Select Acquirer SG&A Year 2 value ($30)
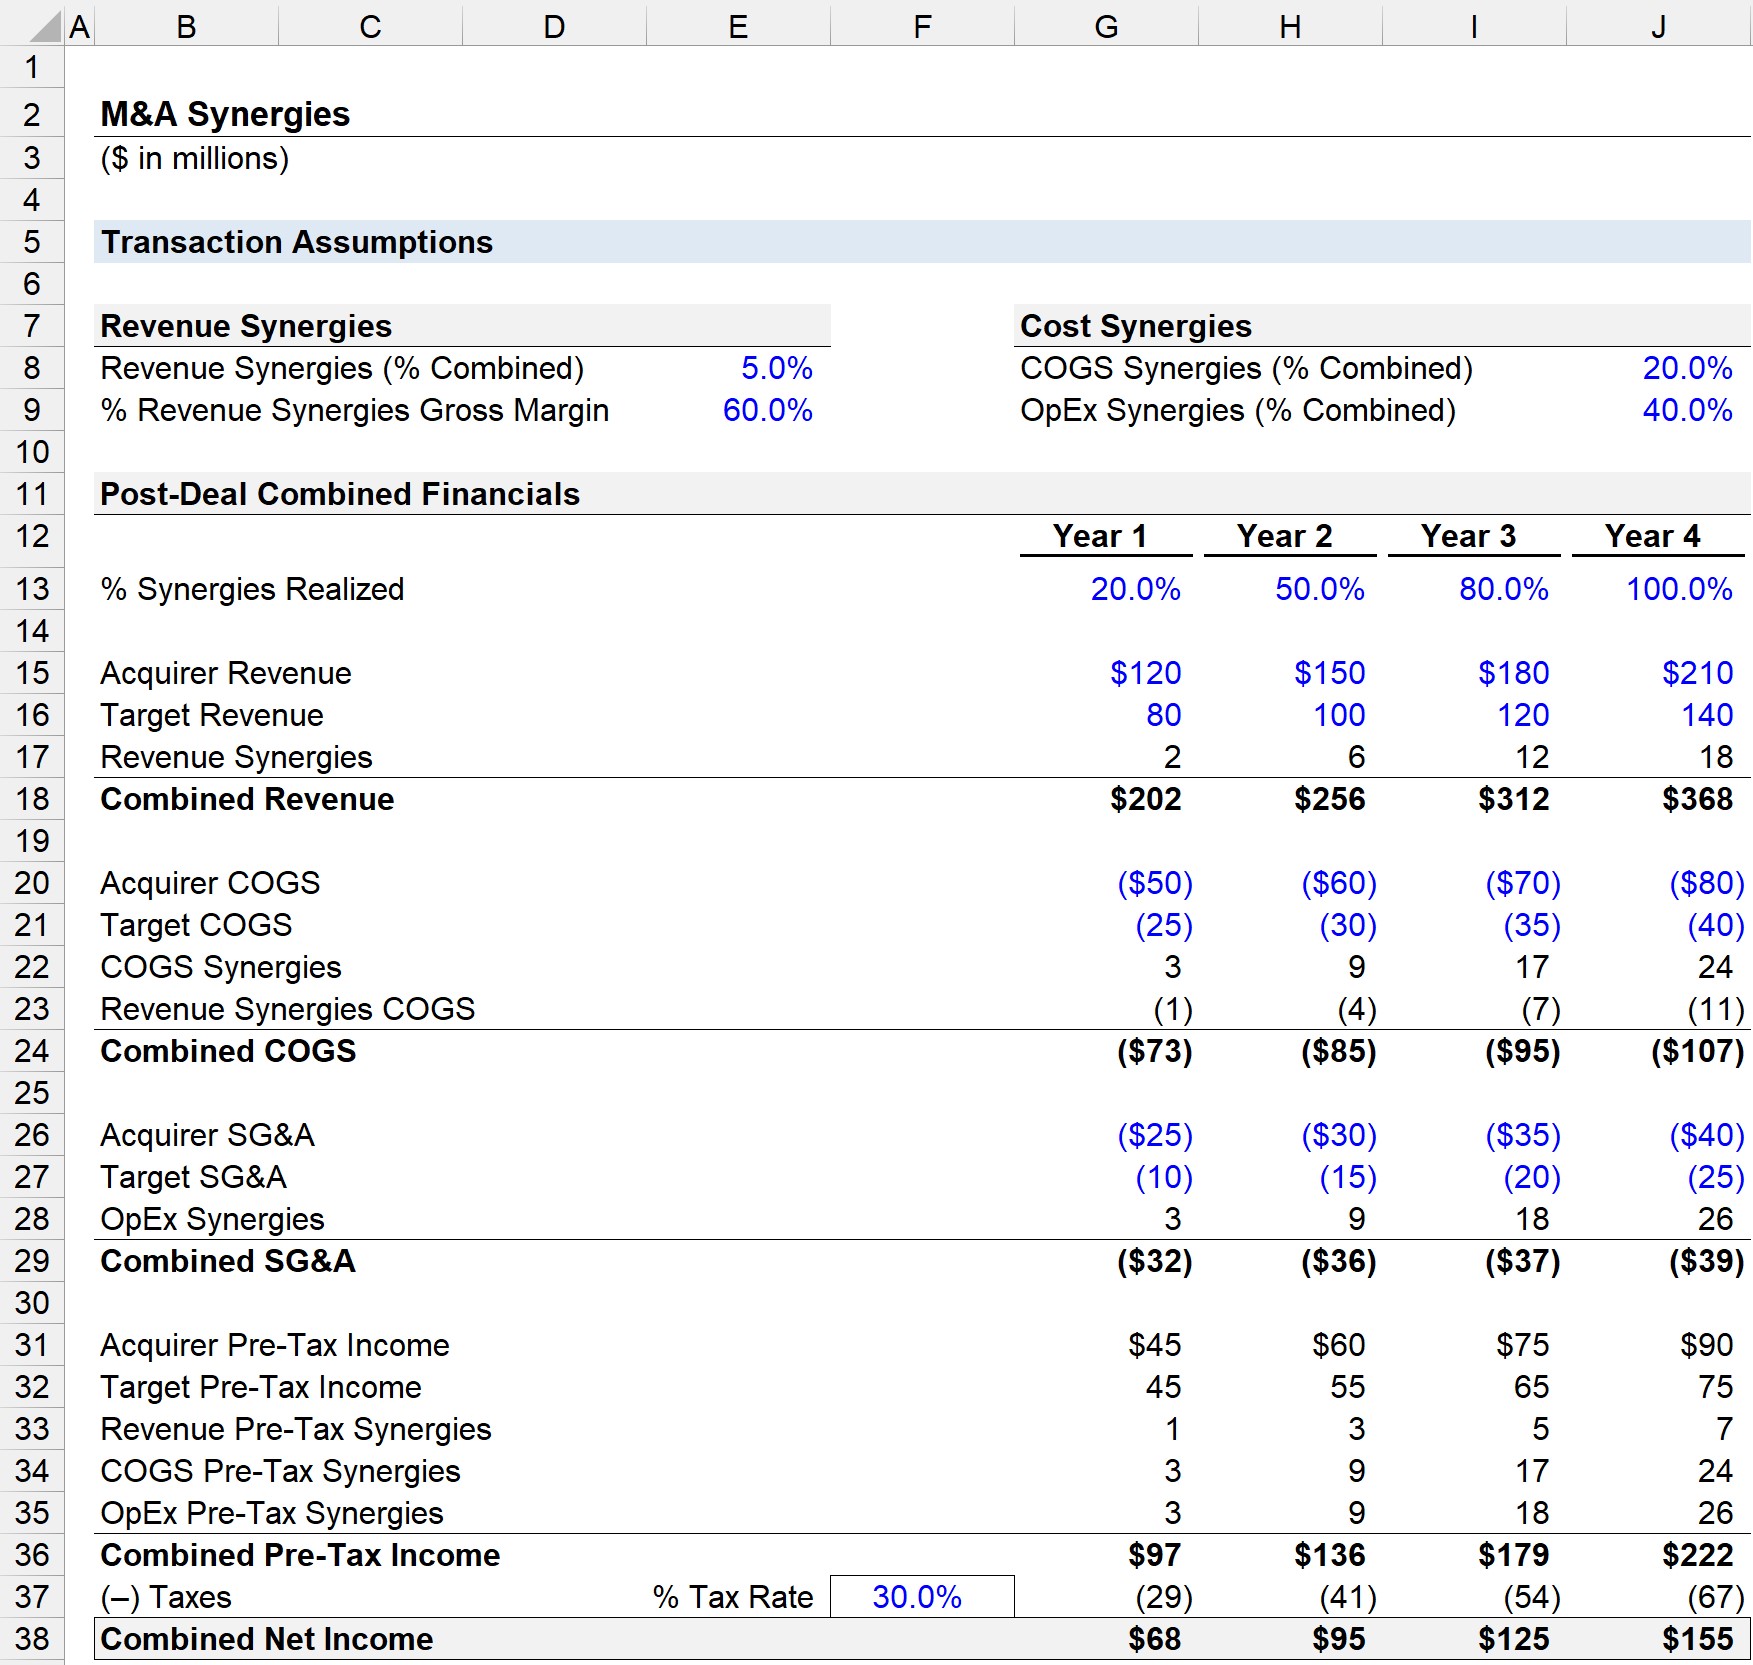Screen dimensions: 1753x1665 (x=1339, y=1135)
